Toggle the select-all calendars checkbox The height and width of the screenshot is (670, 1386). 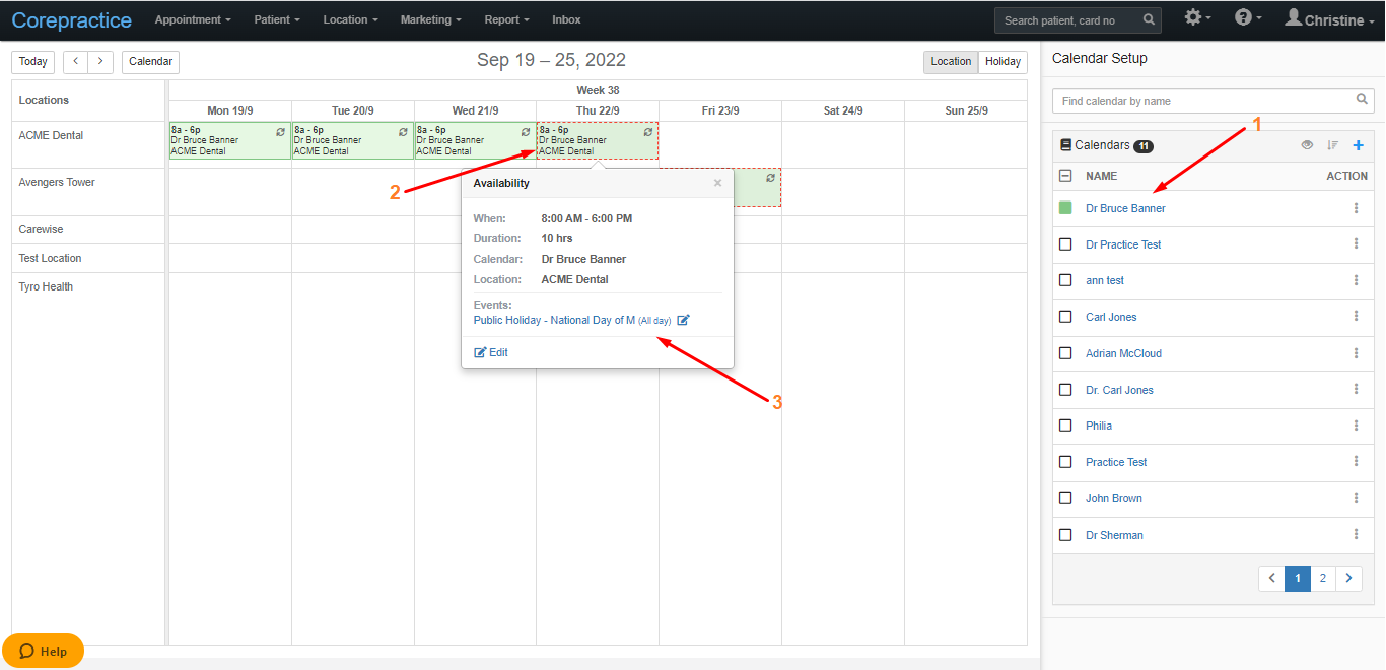point(1065,176)
